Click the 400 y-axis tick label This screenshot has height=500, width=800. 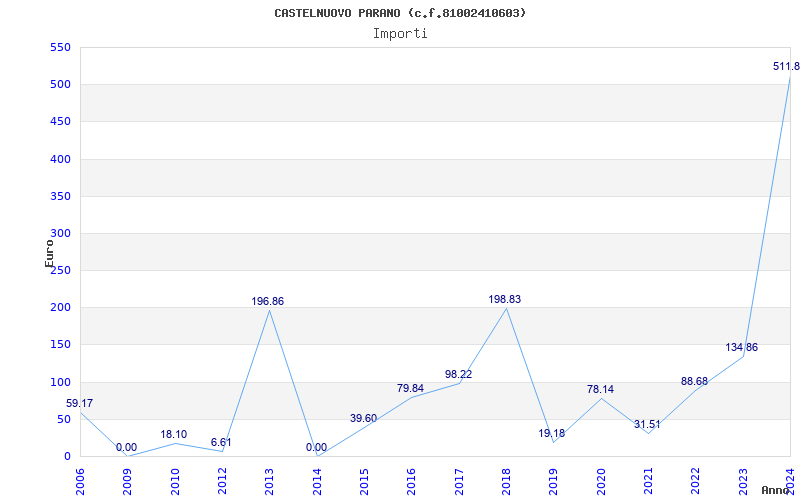60,159
